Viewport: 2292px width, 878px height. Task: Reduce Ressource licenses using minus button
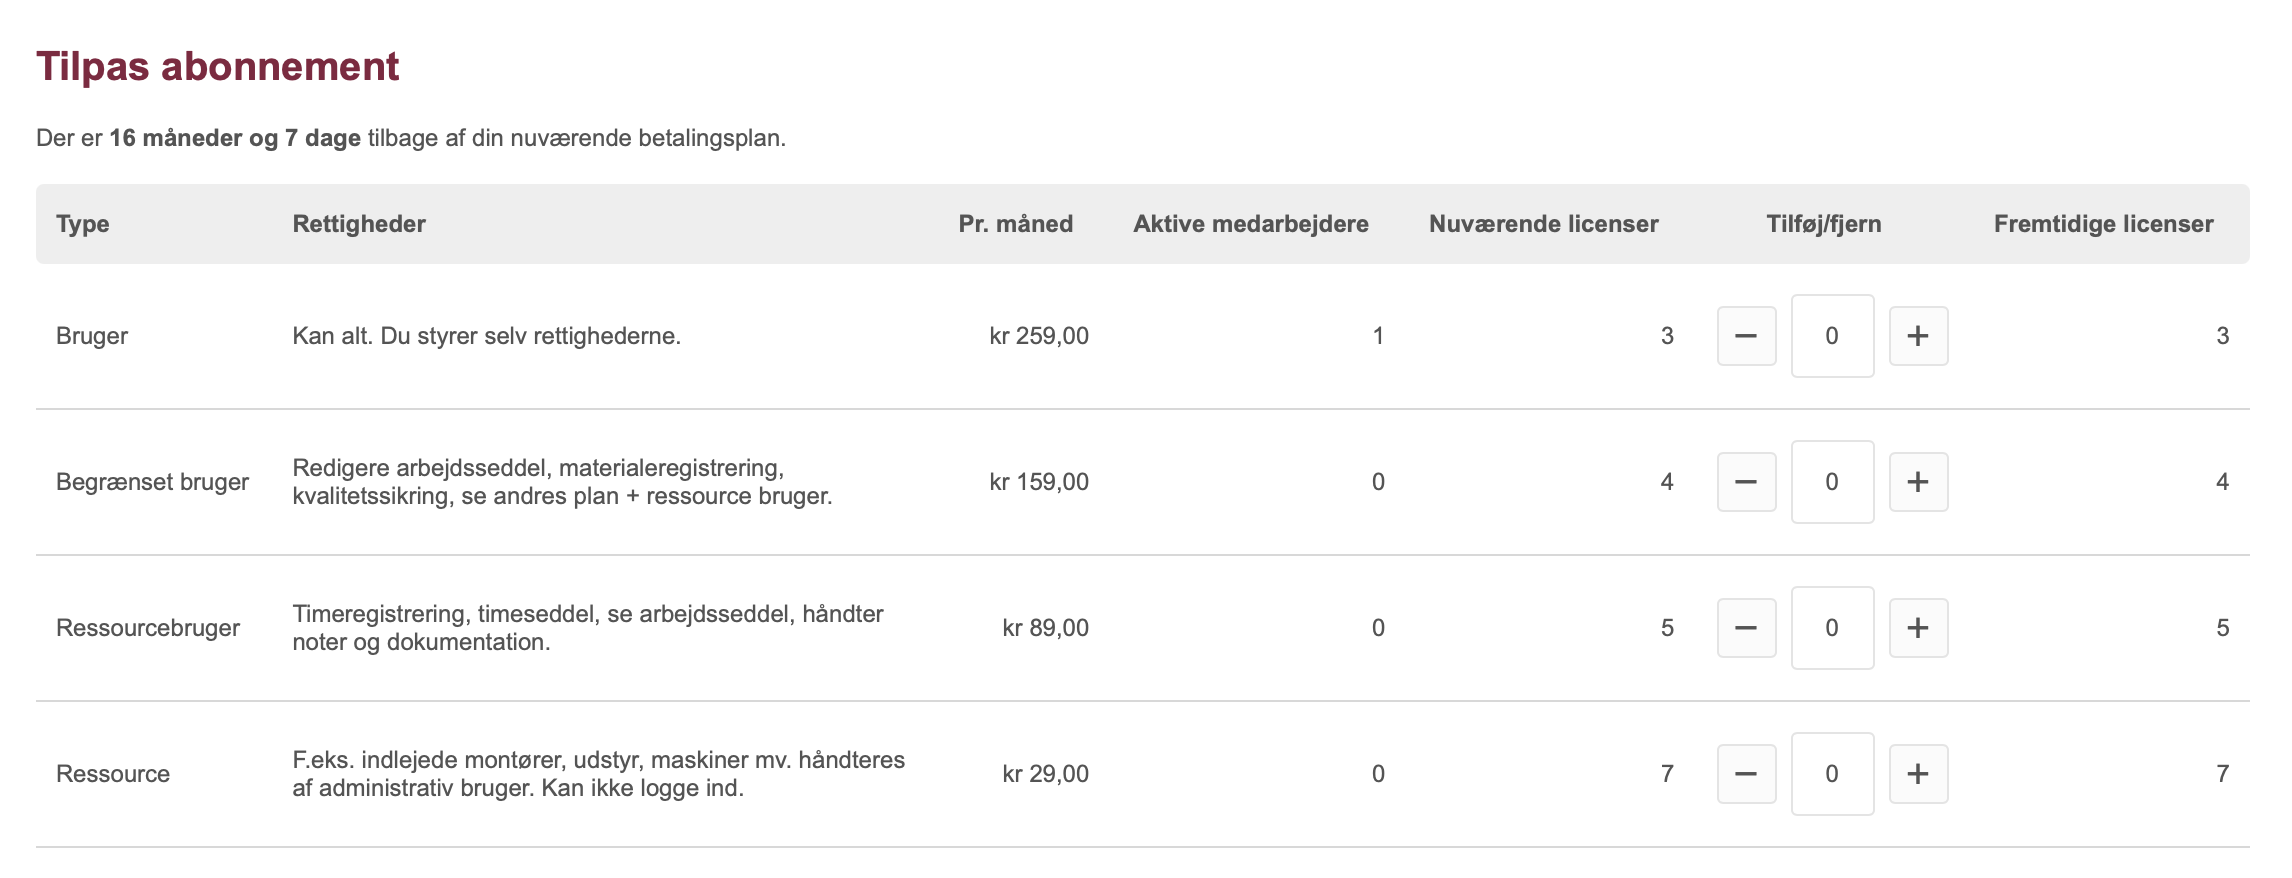tap(1746, 774)
